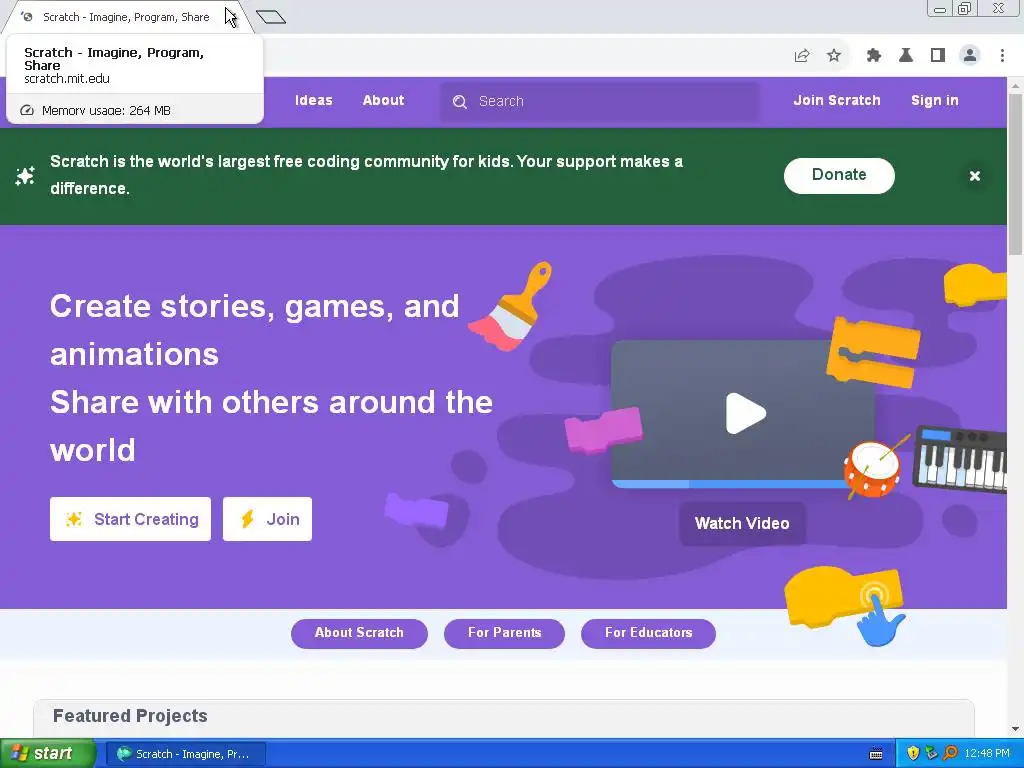Image resolution: width=1024 pixels, height=768 pixels.
Task: Click the scrollbar up arrow
Action: click(1016, 86)
